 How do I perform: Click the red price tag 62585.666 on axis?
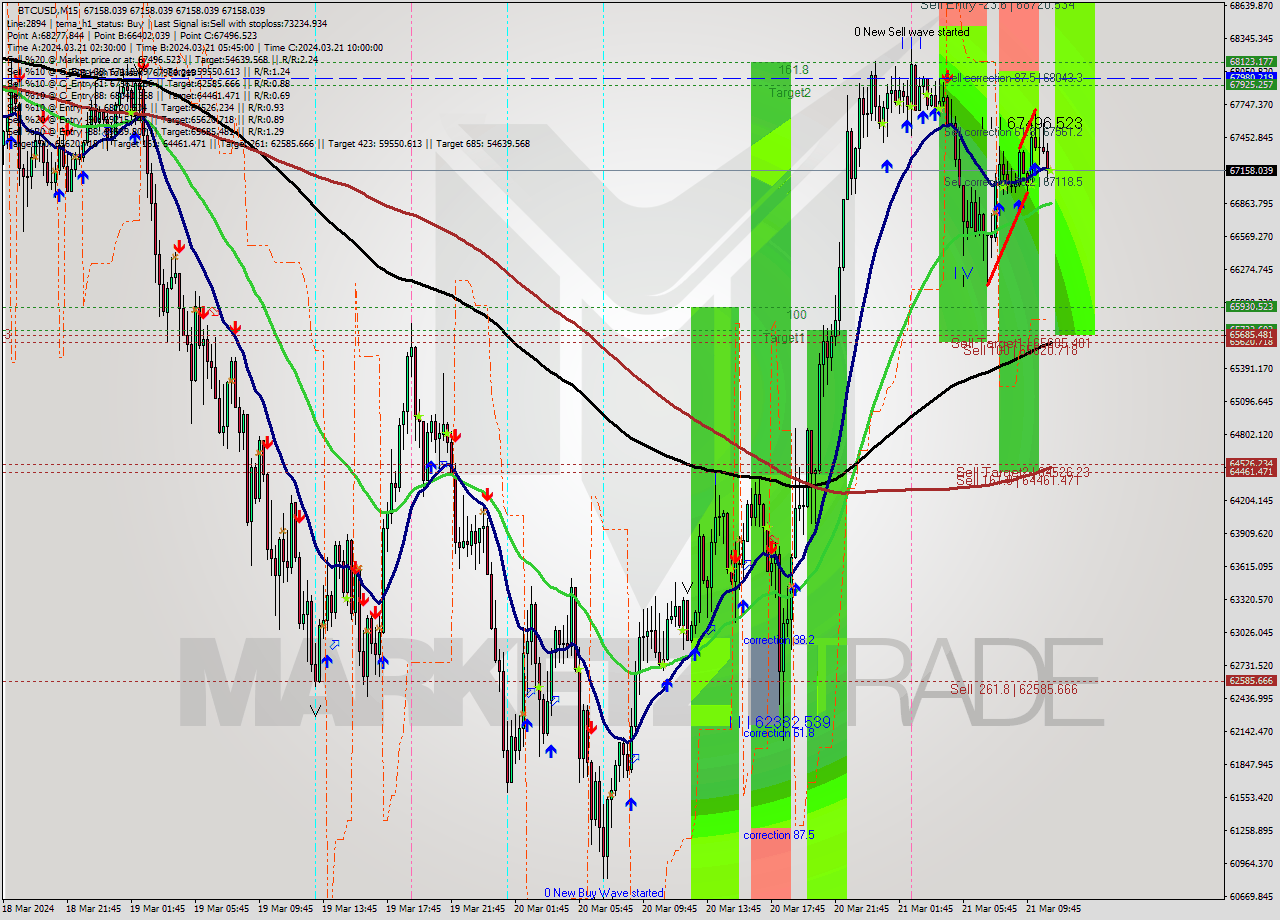pos(1251,681)
